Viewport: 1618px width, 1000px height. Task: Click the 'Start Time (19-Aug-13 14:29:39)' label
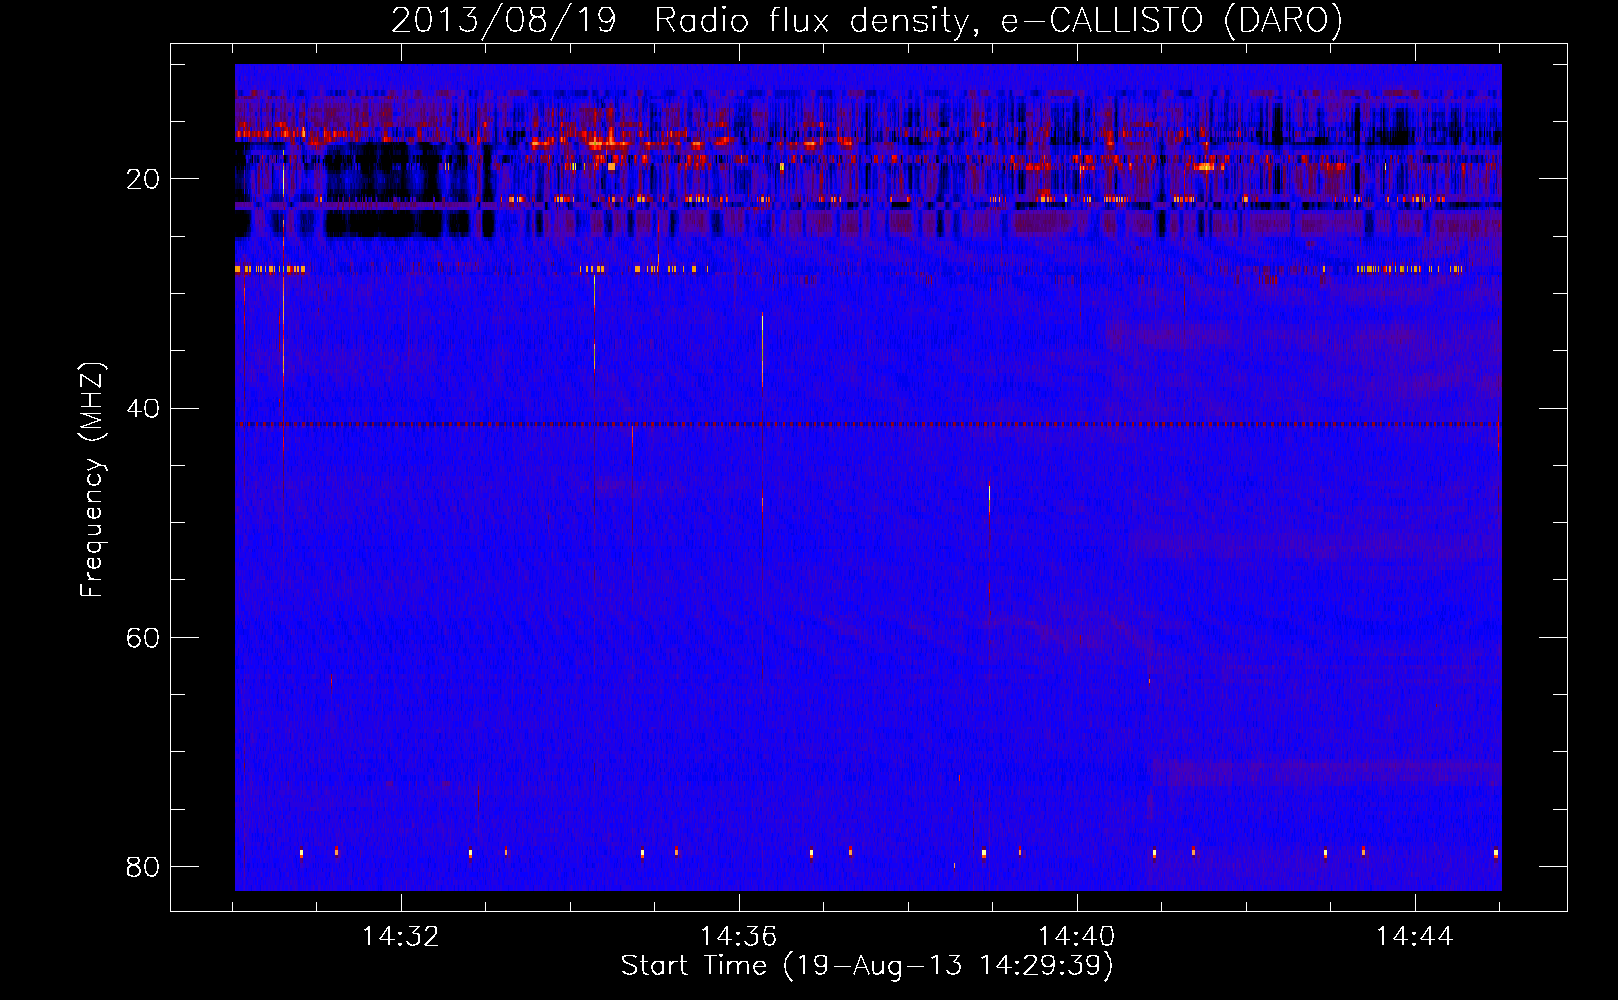[x=867, y=966]
